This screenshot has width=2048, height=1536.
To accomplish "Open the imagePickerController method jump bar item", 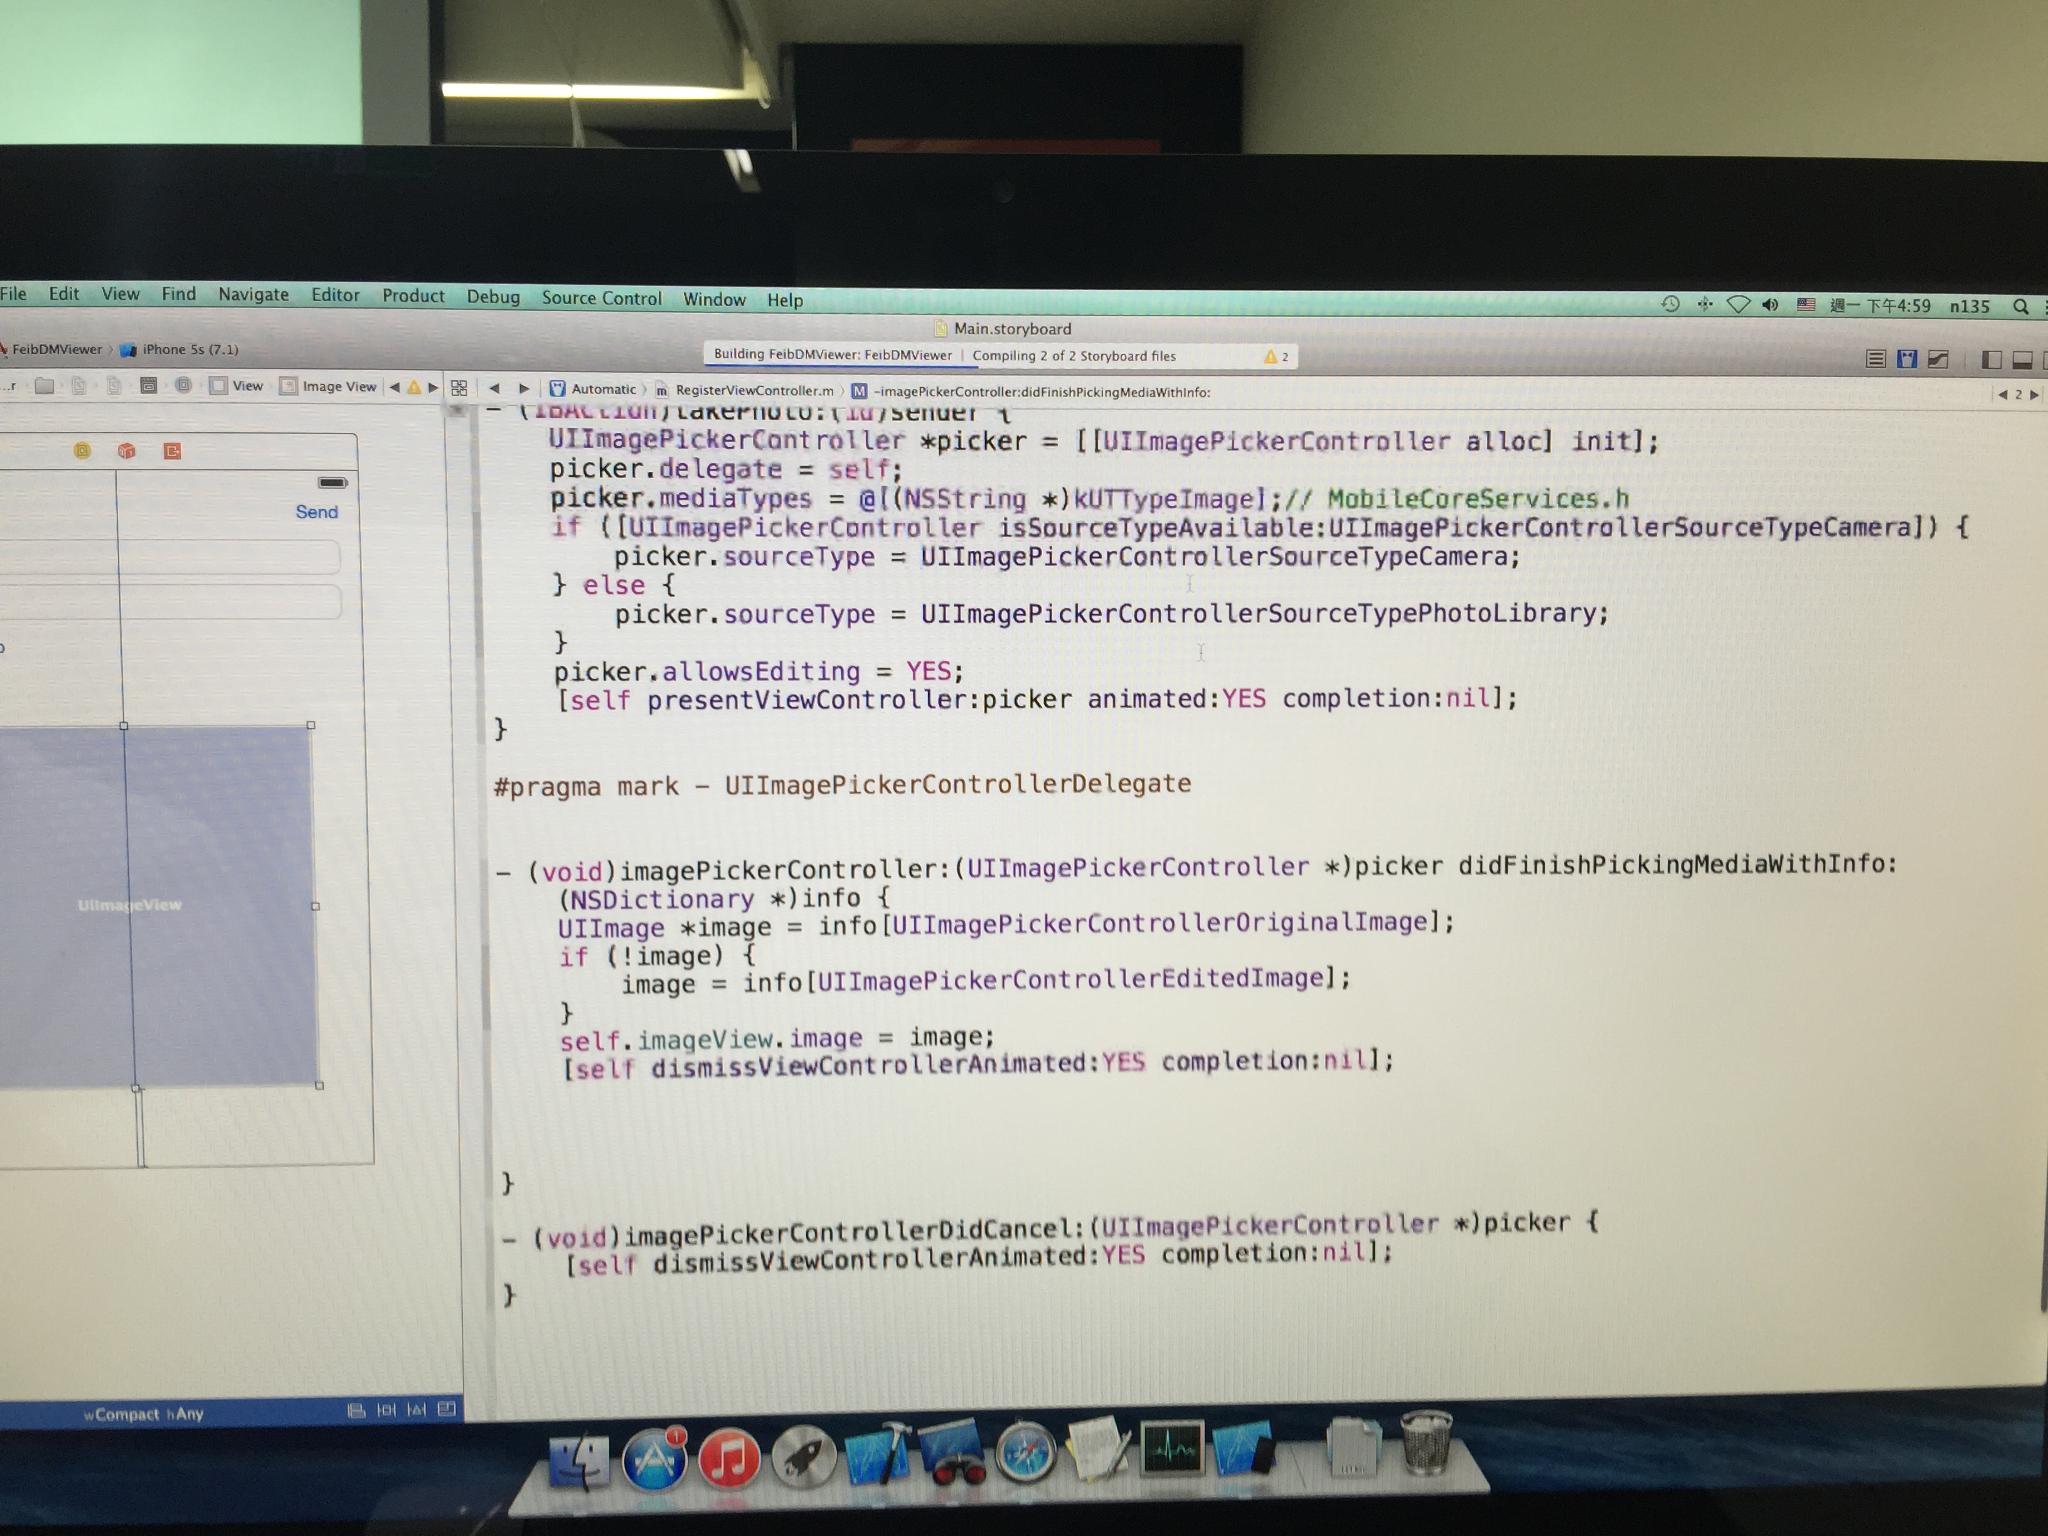I will [x=1031, y=392].
